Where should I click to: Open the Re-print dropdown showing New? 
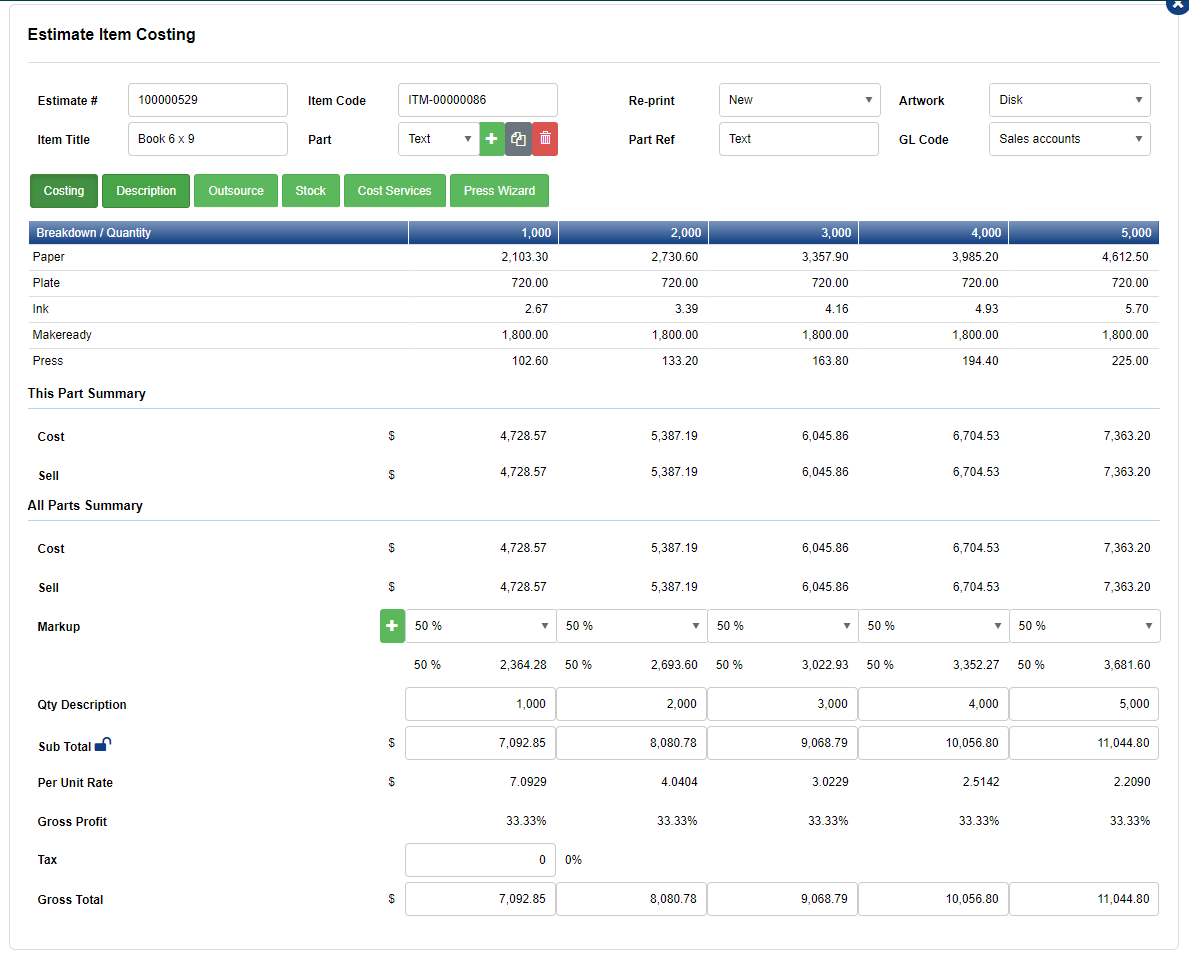[798, 100]
